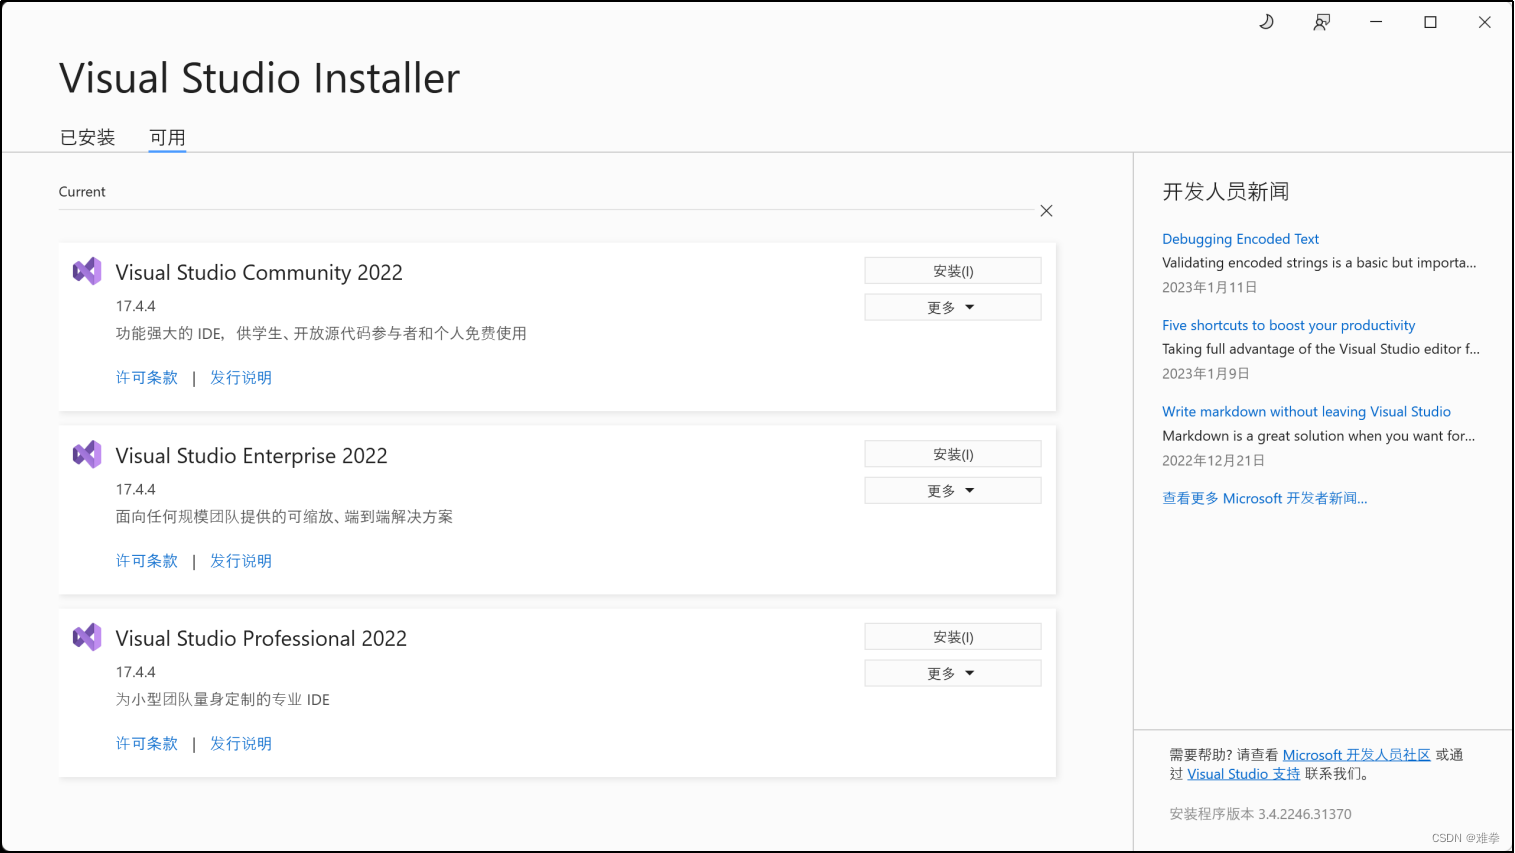Click the Visual Studio Professional 2022 title
The height and width of the screenshot is (853, 1515).
261,638
